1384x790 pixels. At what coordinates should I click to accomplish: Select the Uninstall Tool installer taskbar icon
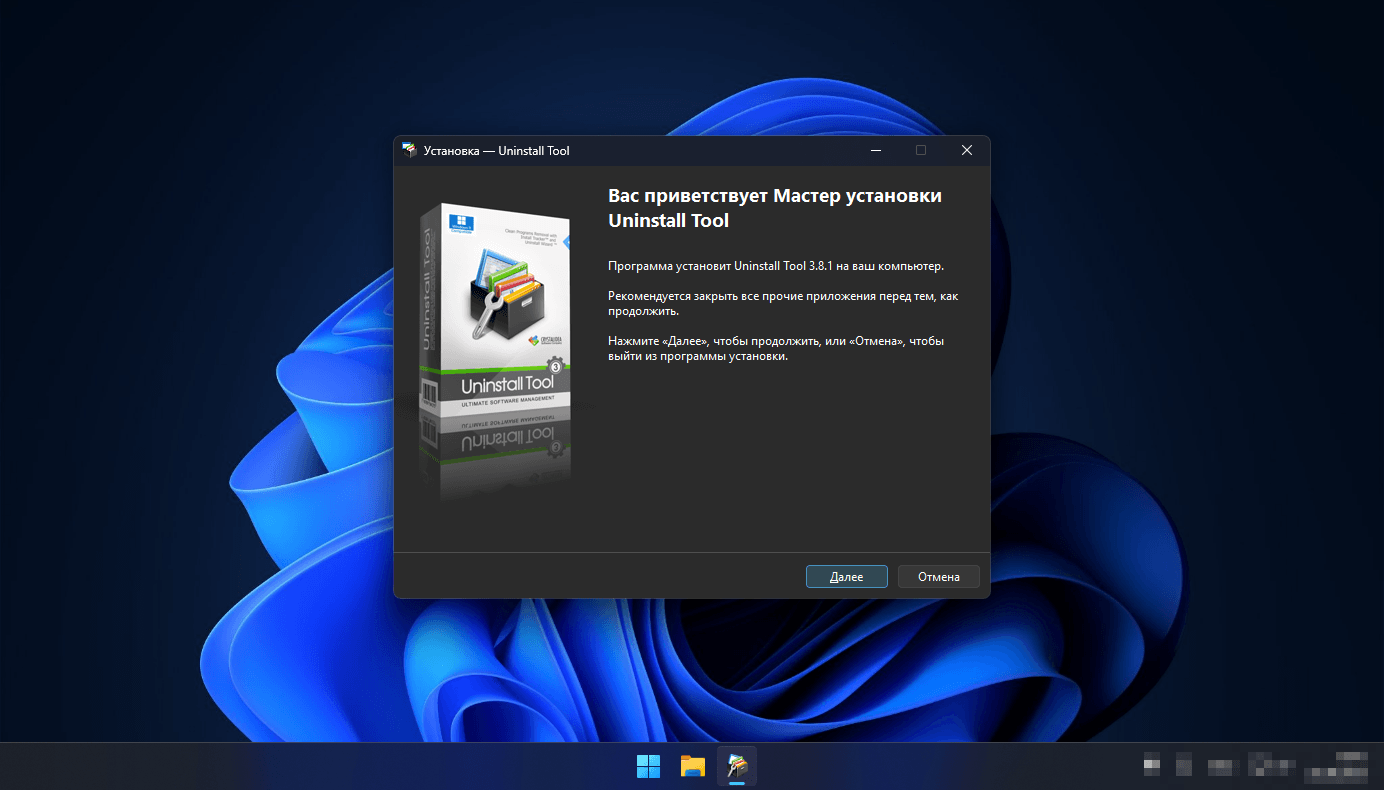(737, 766)
